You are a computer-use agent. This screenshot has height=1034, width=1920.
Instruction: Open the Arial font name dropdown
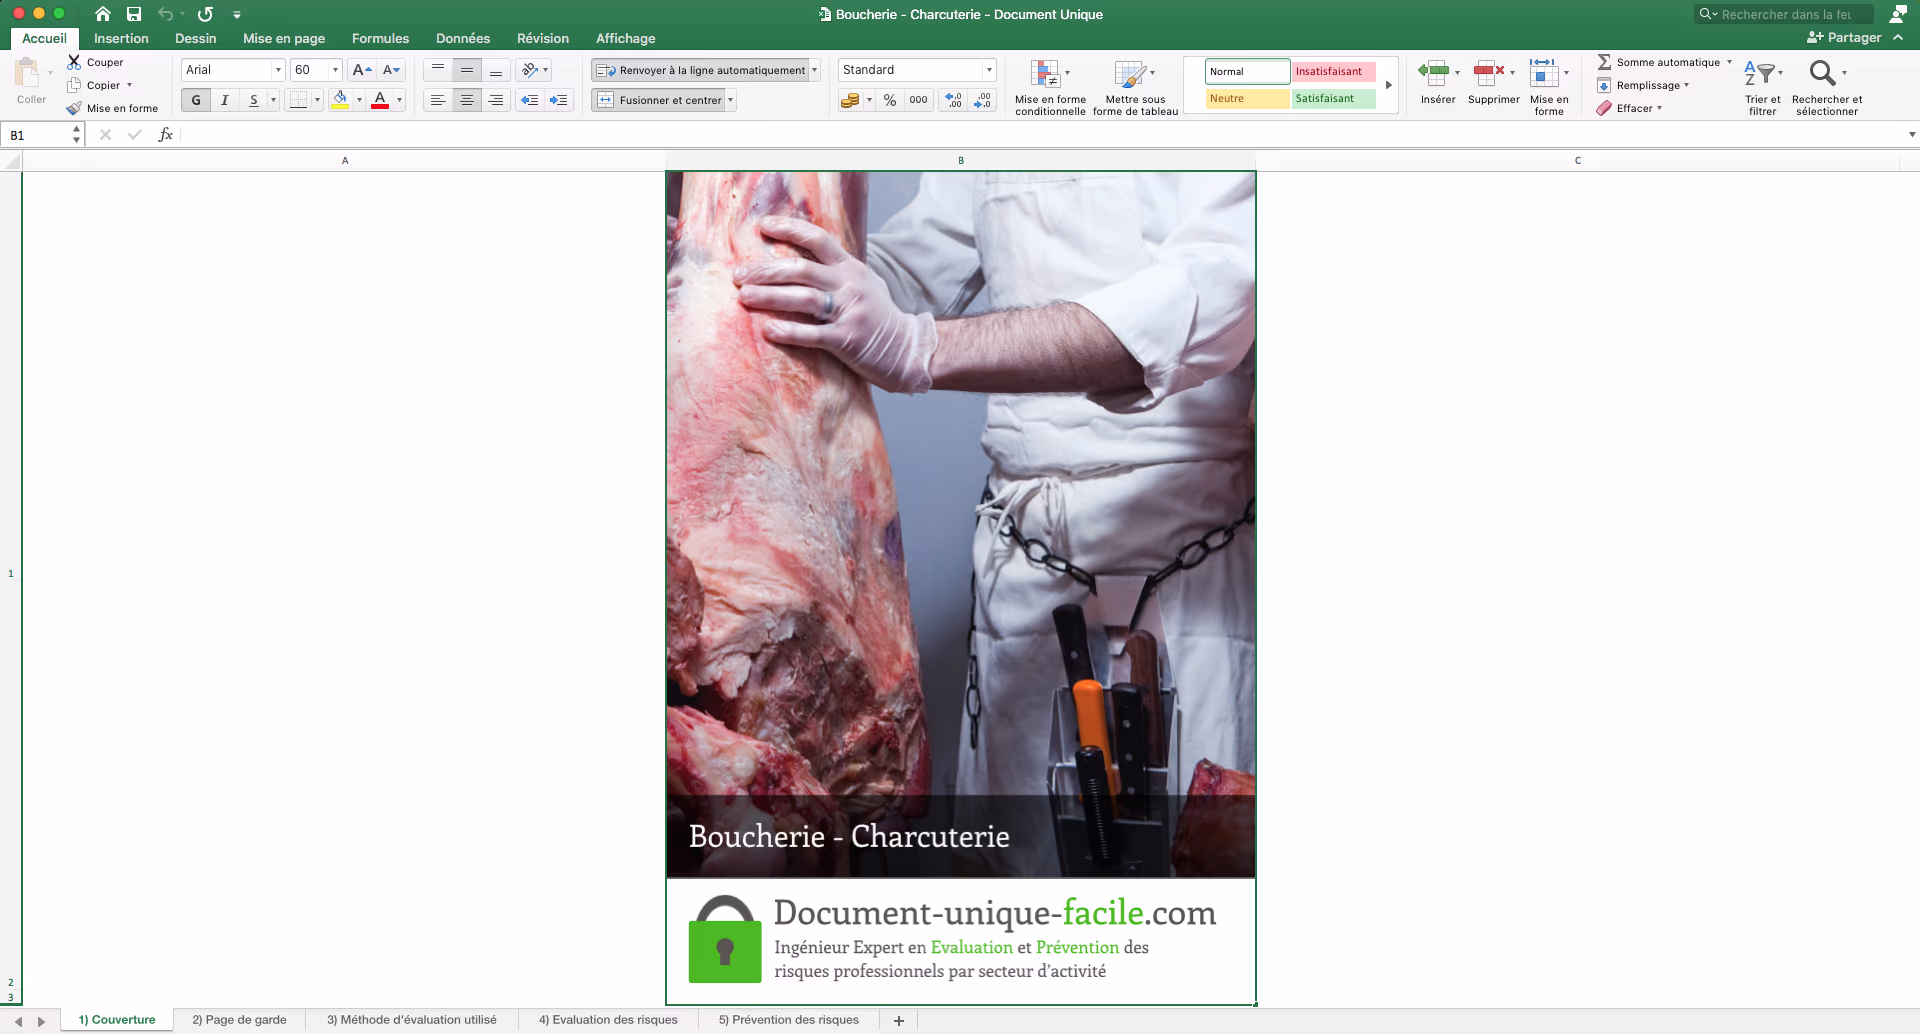(x=278, y=70)
